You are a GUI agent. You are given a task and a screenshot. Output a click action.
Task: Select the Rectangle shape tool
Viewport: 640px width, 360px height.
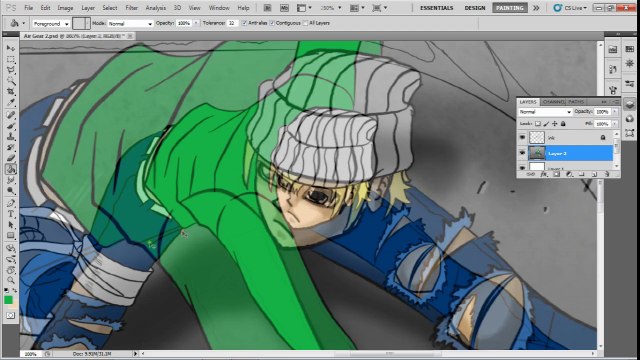pos(11,236)
